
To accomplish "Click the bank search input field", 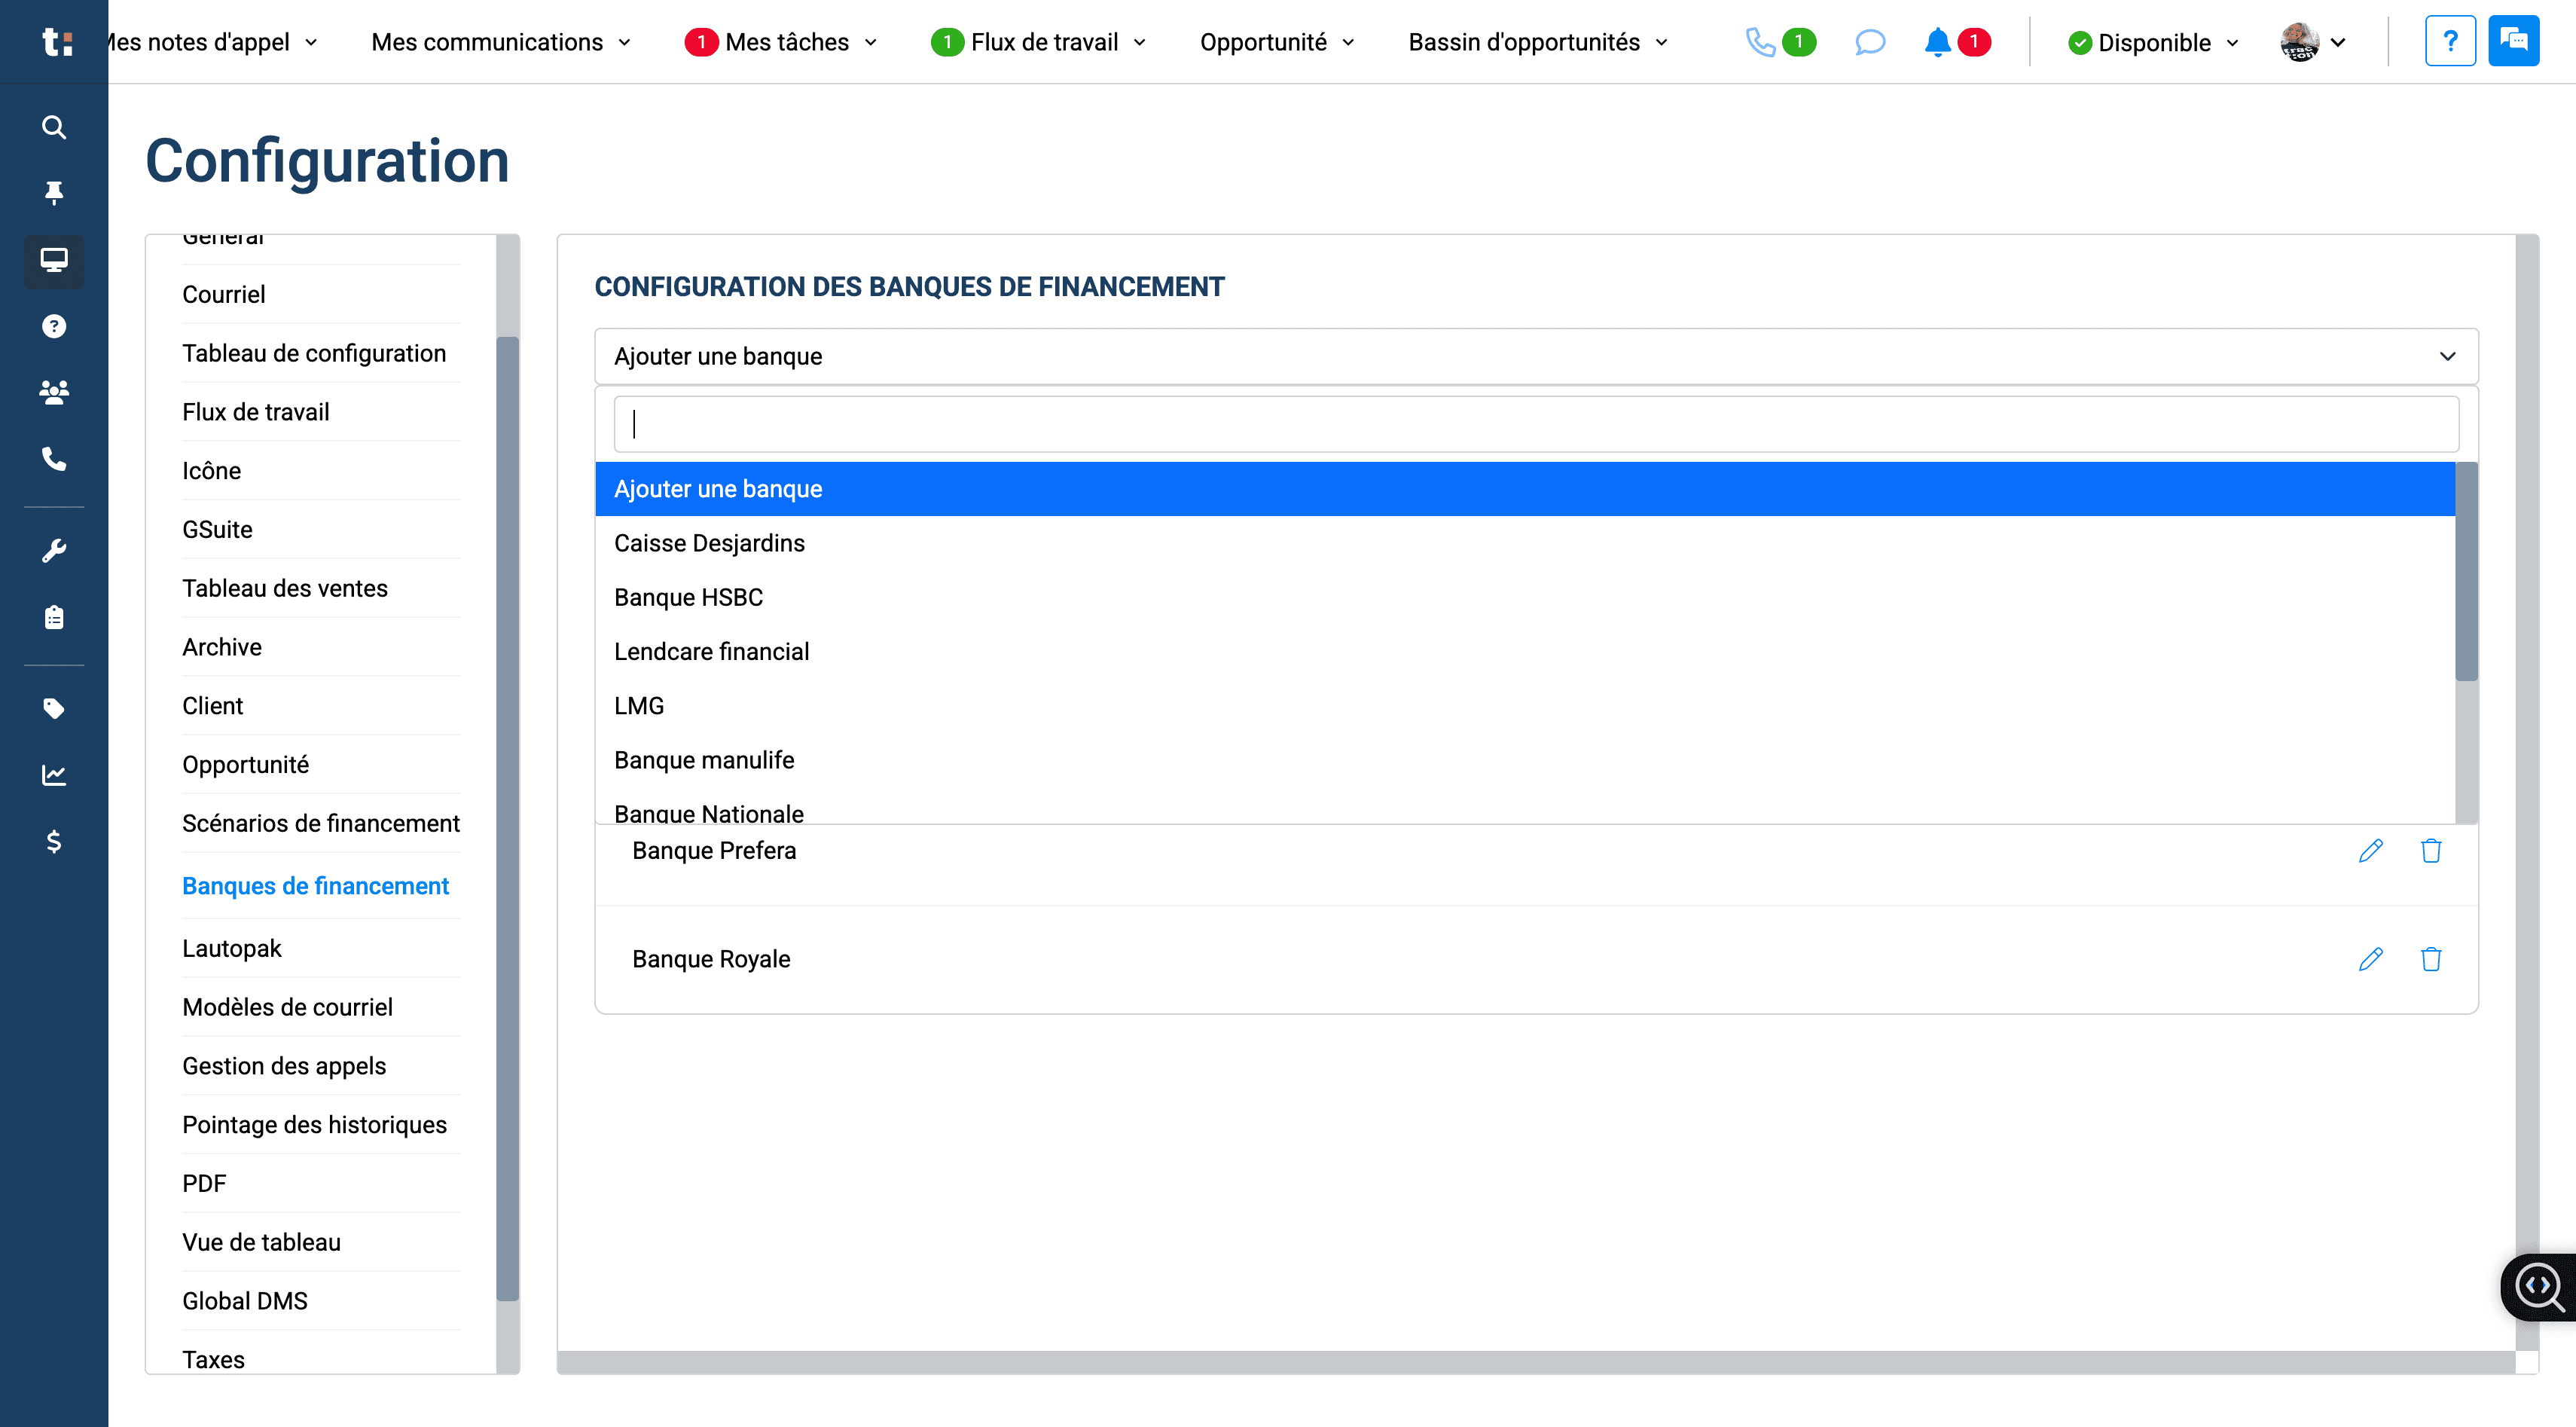I will pyautogui.click(x=1536, y=424).
